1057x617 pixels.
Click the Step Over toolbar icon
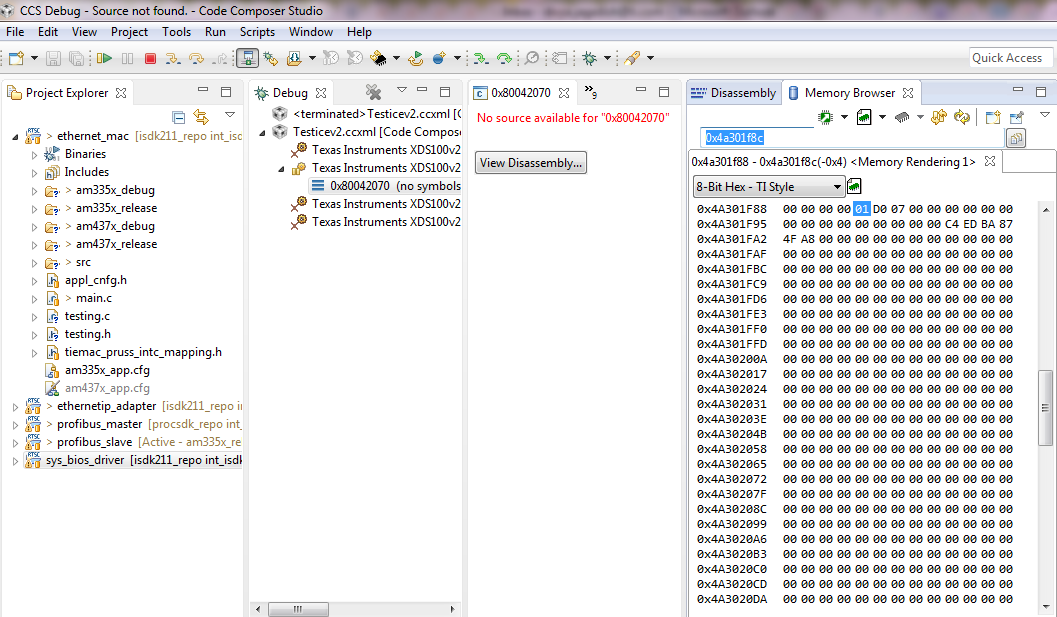click(196, 59)
